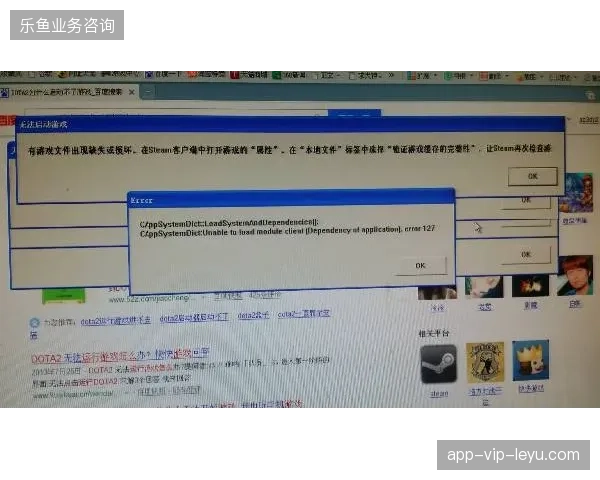Open the result titled DOTA2 无法运行游戏怎么办
This screenshot has height=480, width=600.
point(120,355)
